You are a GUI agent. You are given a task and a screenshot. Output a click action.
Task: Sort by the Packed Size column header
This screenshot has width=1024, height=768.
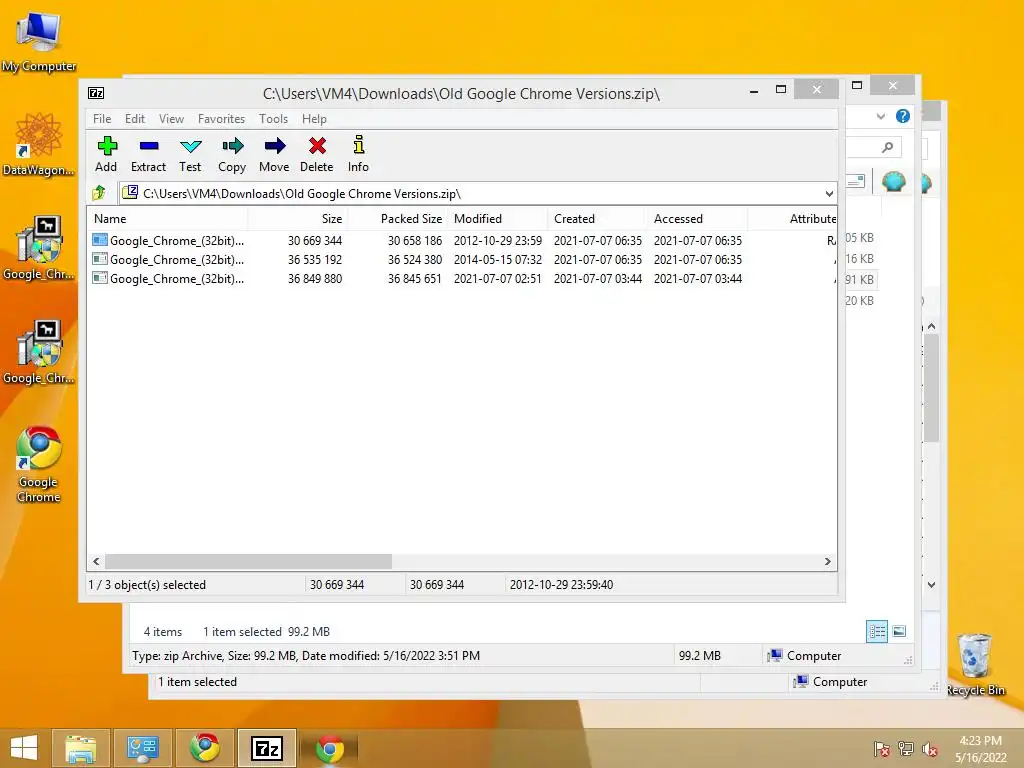pos(397,219)
